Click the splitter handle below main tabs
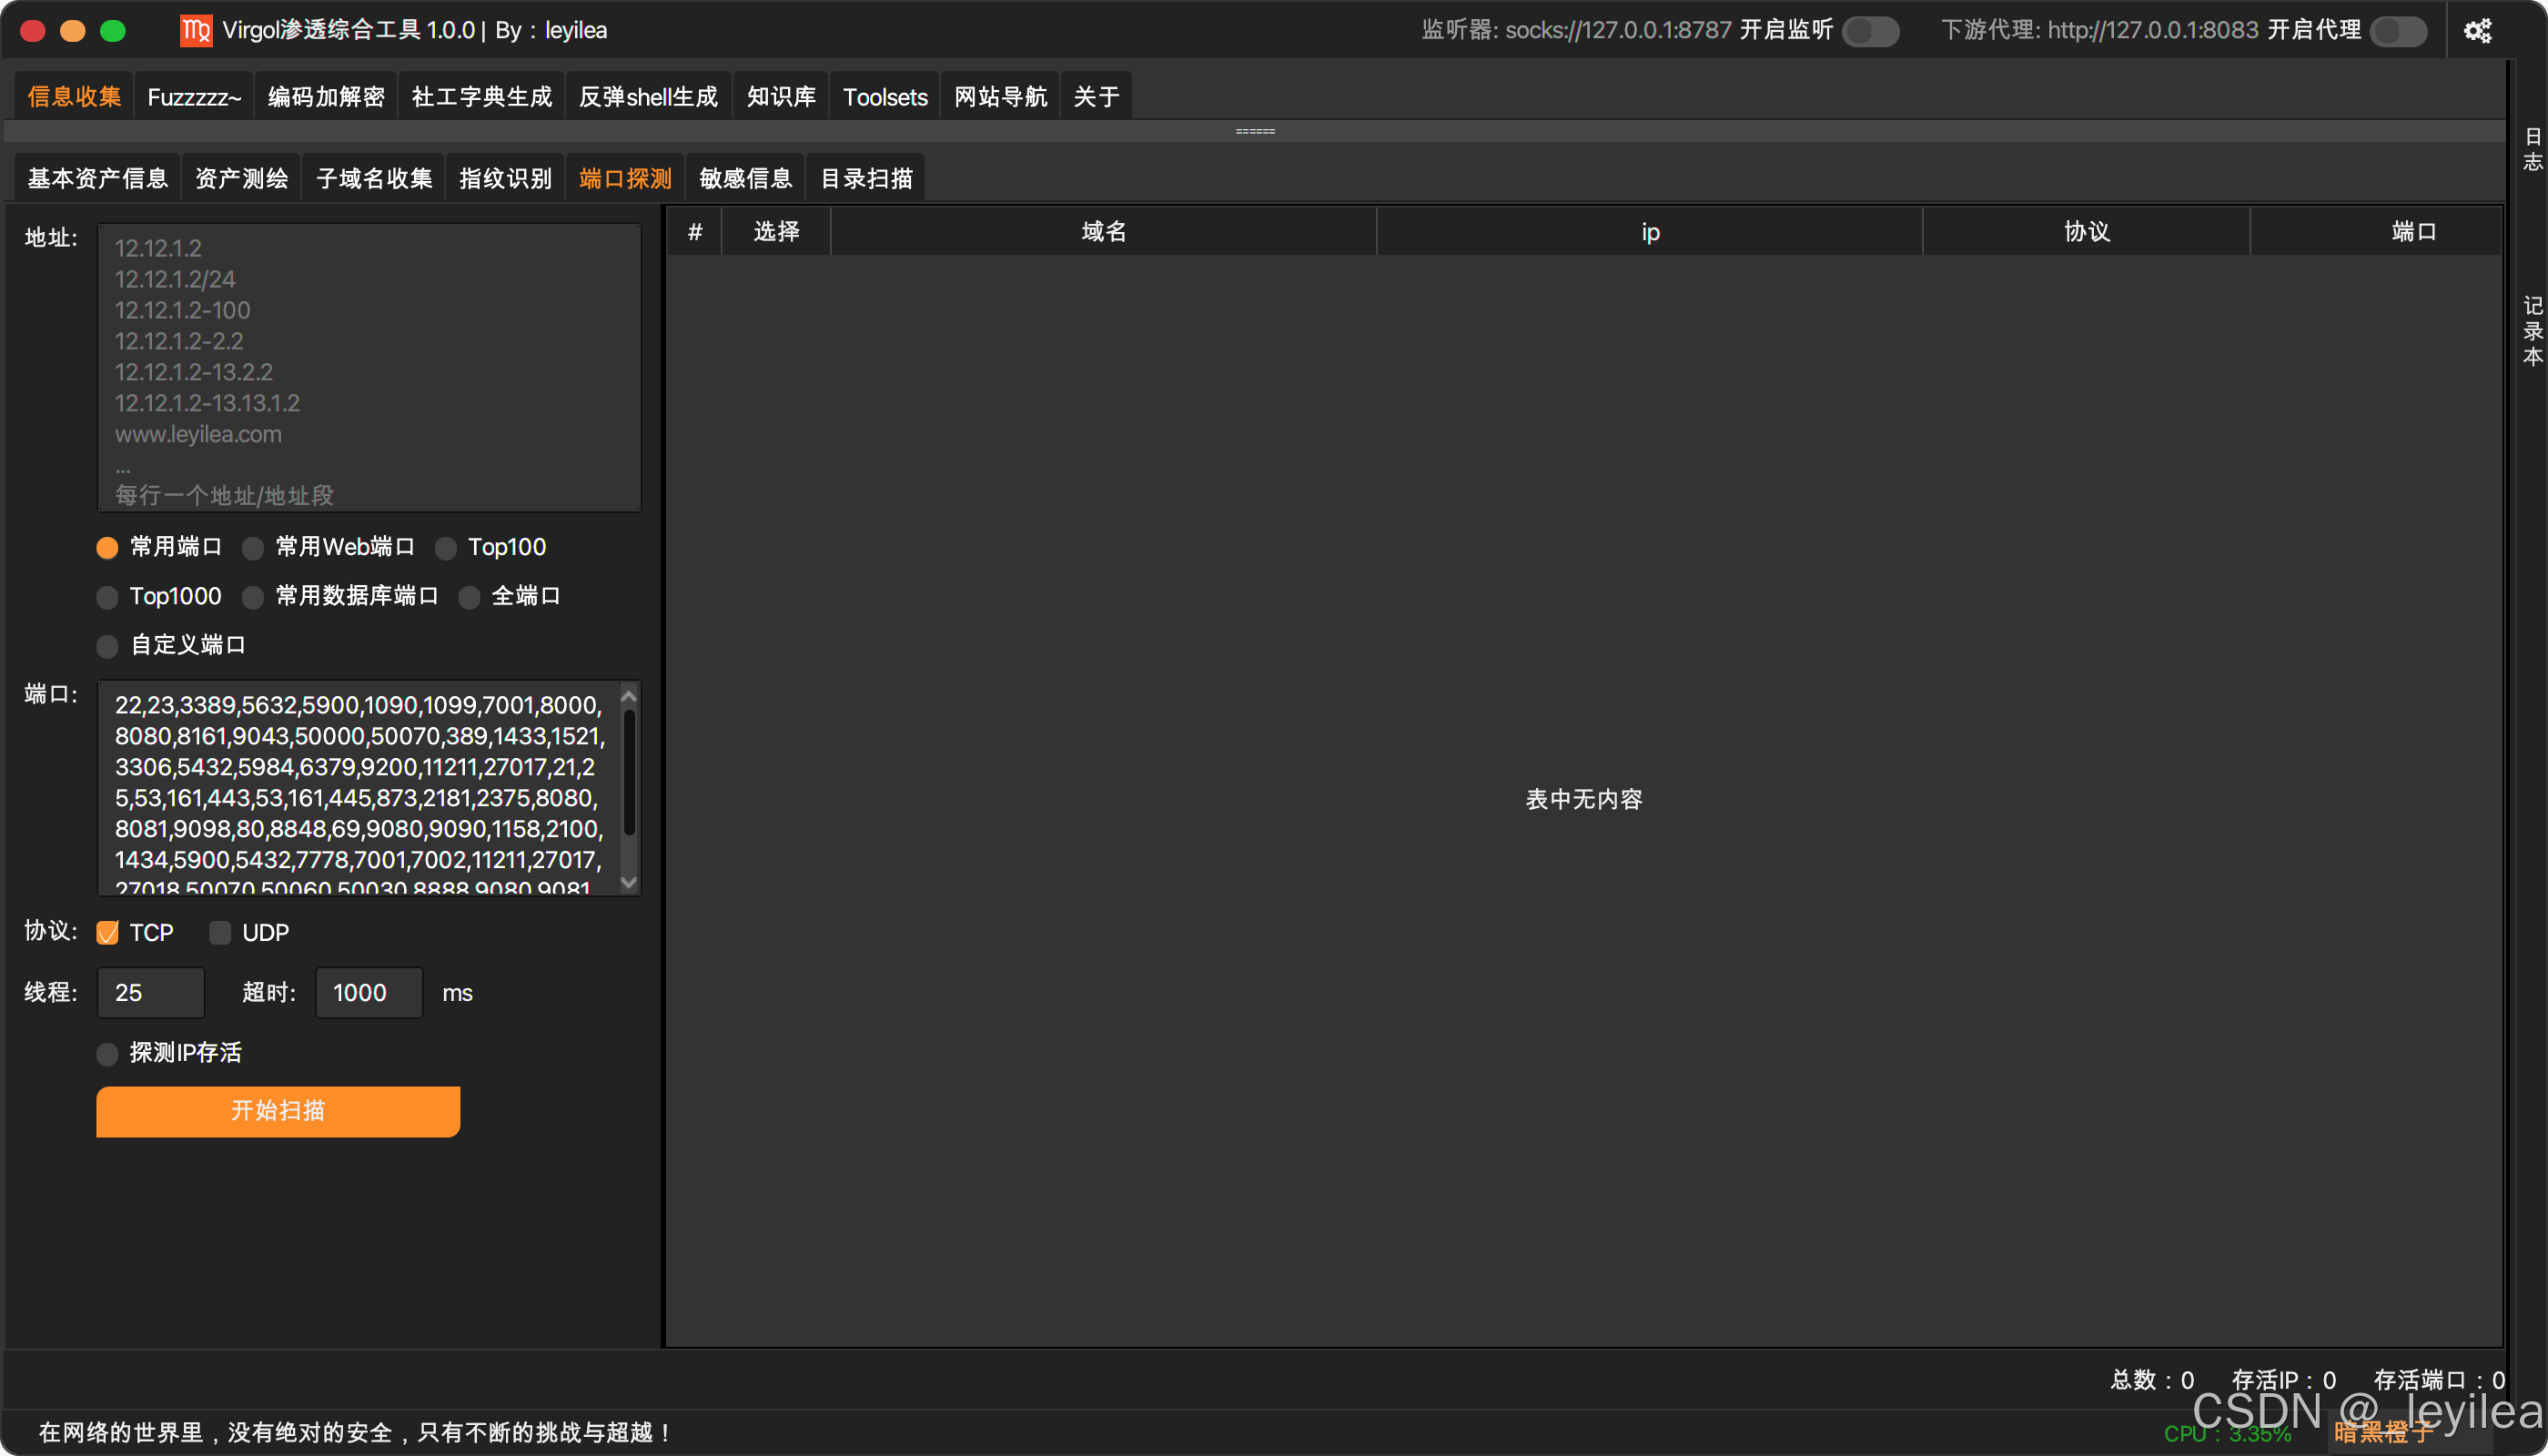The width and height of the screenshot is (2548, 1456). (x=1254, y=131)
